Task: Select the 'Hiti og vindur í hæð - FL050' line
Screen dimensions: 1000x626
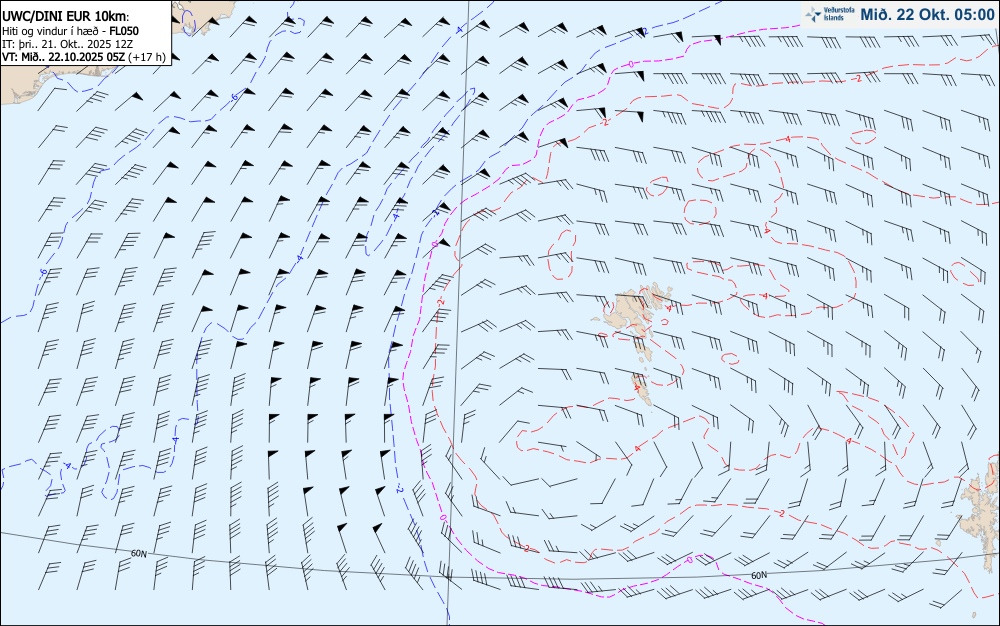Action: (70, 31)
